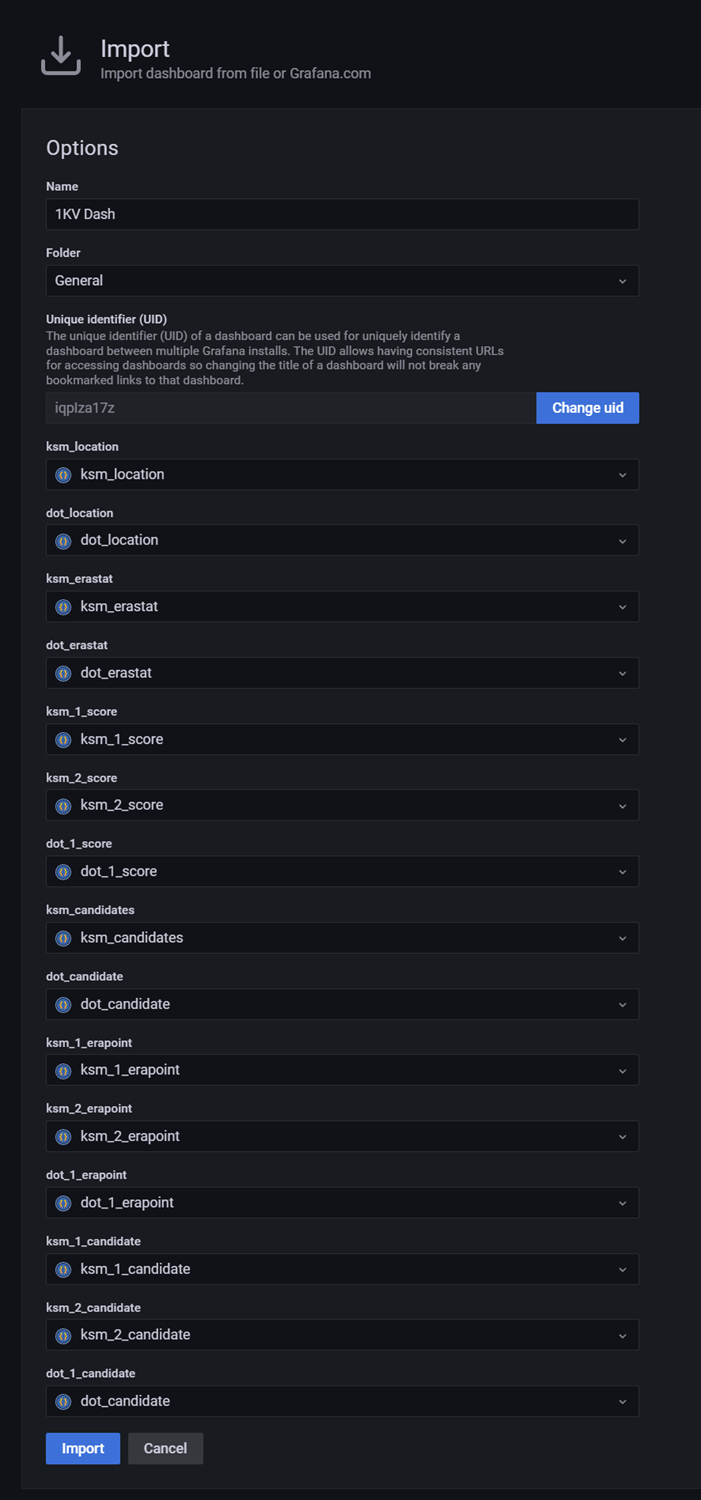Viewport: 701px width, 1500px height.
Task: Open the ksm_1_candidate datasource dropdown
Action: coord(342,1269)
